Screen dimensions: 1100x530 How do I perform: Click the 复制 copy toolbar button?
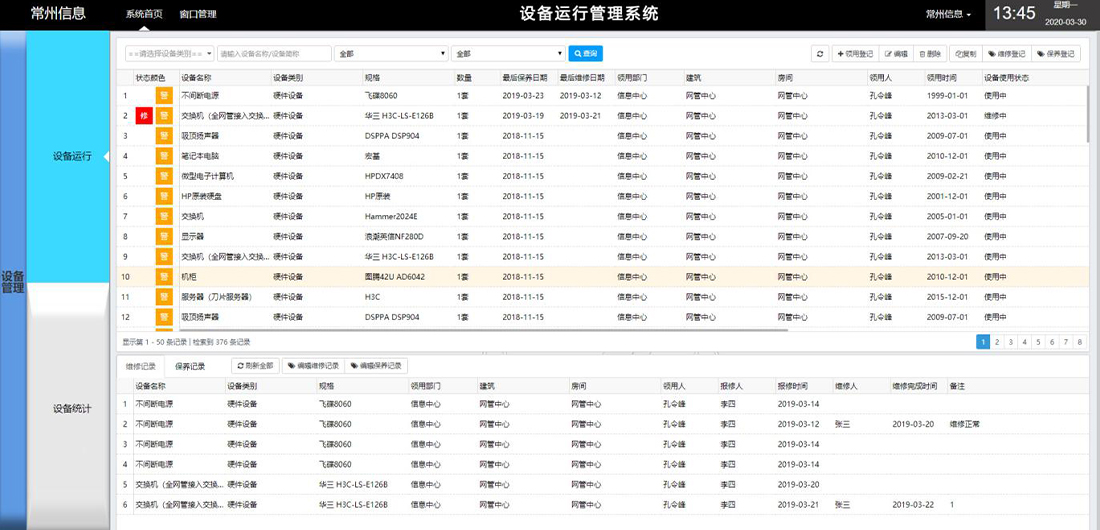coord(965,54)
